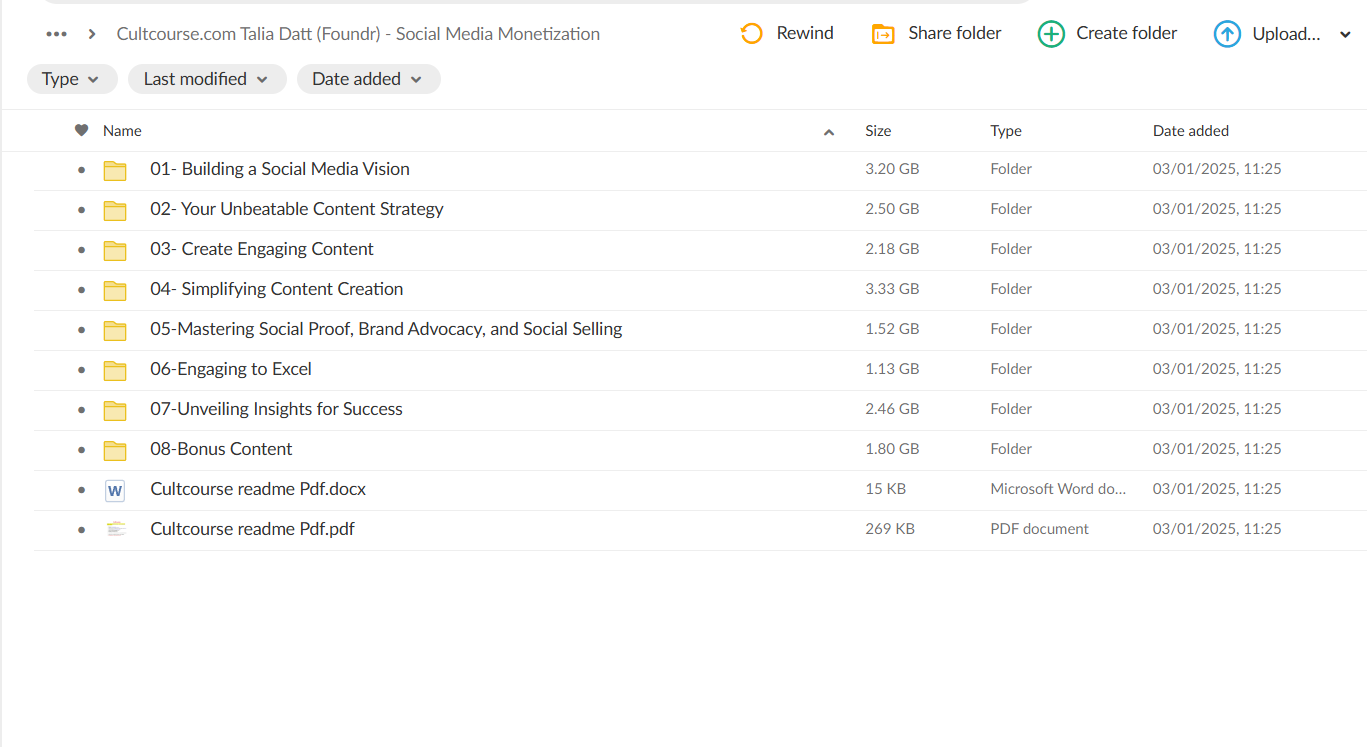Screen dimensions: 1367x747
Task: Click Folder type cell of 02- Your Unbeatable row
Action: click(1011, 209)
